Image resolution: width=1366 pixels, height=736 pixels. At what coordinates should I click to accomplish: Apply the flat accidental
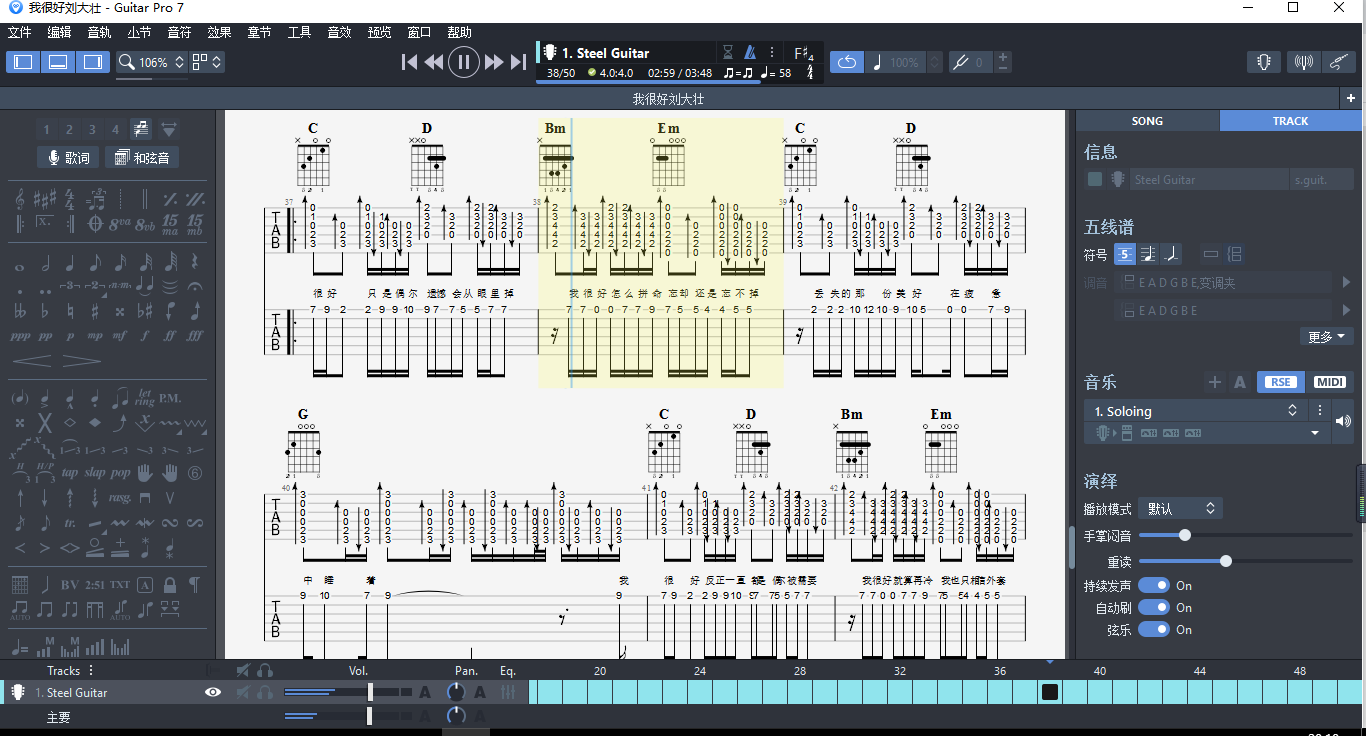coord(45,311)
